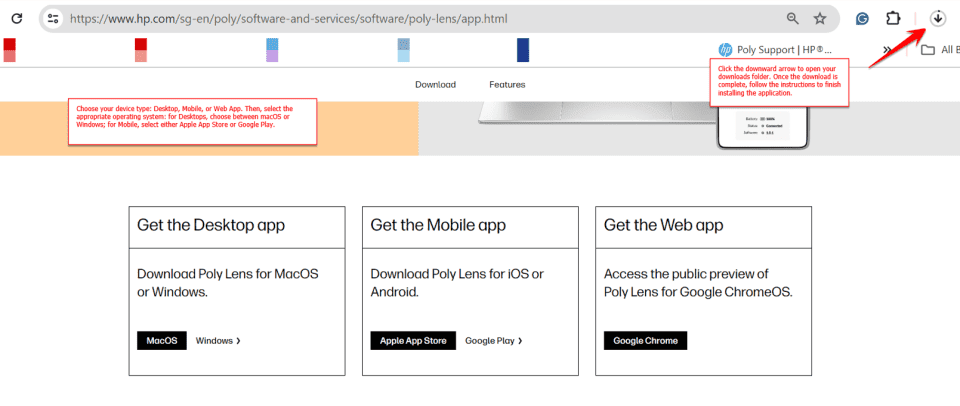960x406 pixels.
Task: Click the MacOS download button
Action: [x=162, y=341]
